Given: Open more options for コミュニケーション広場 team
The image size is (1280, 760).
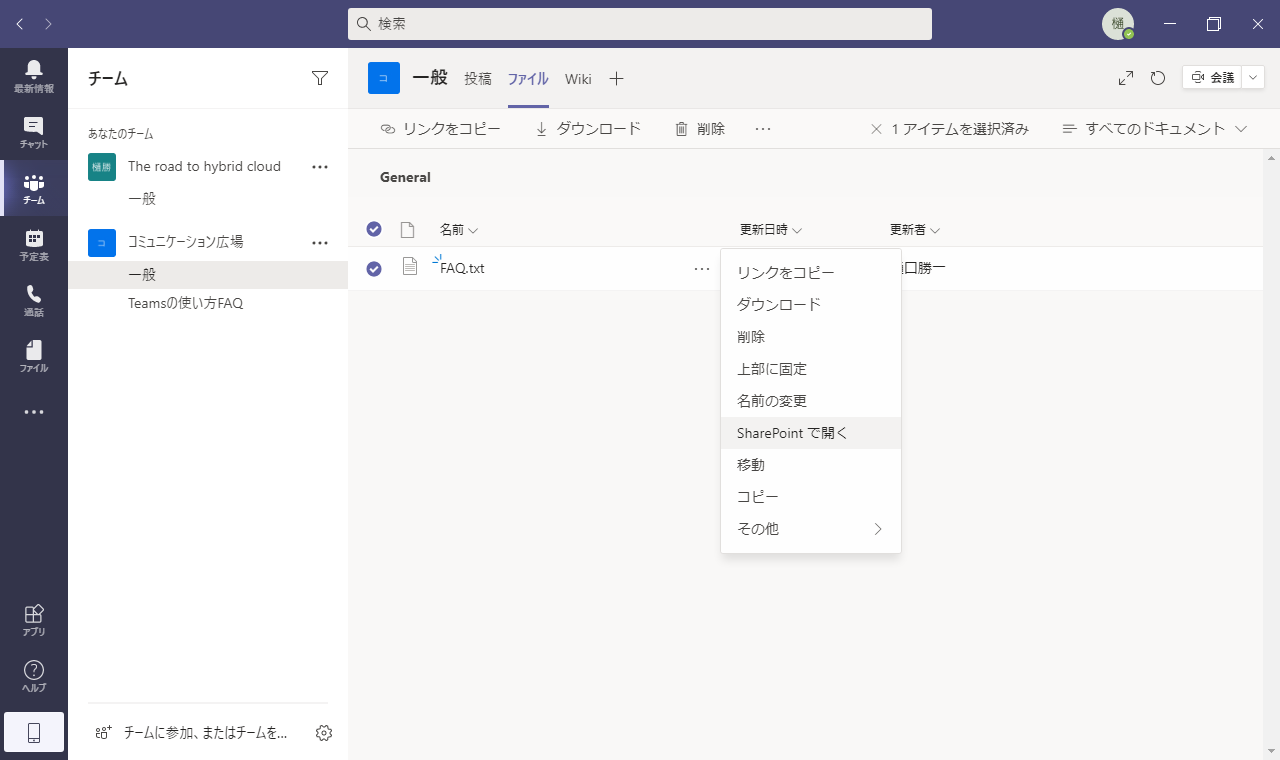Looking at the screenshot, I should click(320, 242).
